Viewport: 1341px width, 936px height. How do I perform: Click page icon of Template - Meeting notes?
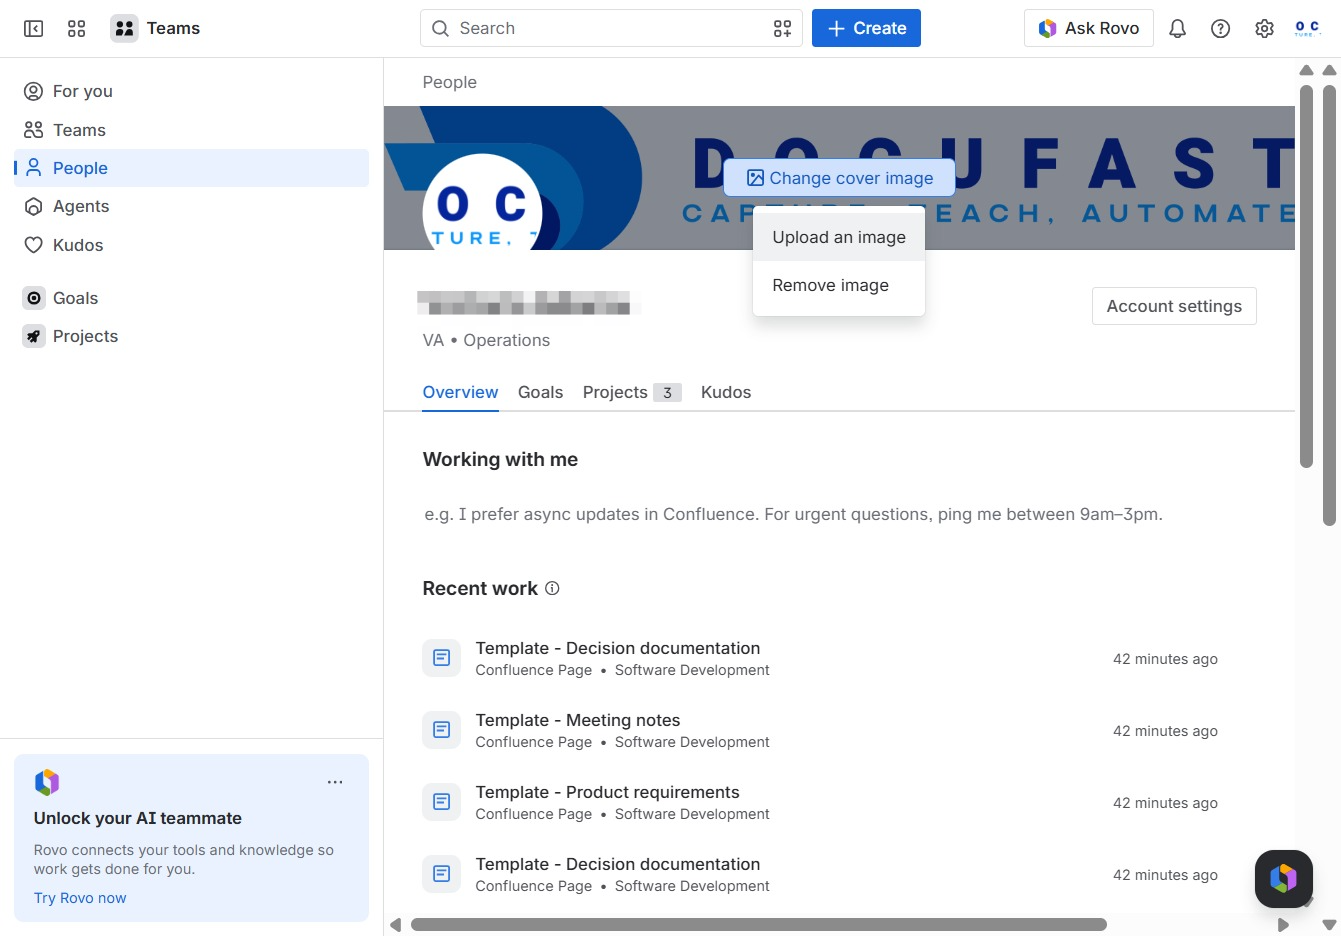441,730
